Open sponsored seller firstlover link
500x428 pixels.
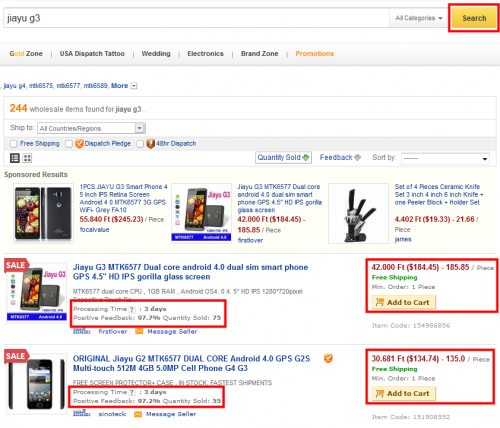point(250,240)
